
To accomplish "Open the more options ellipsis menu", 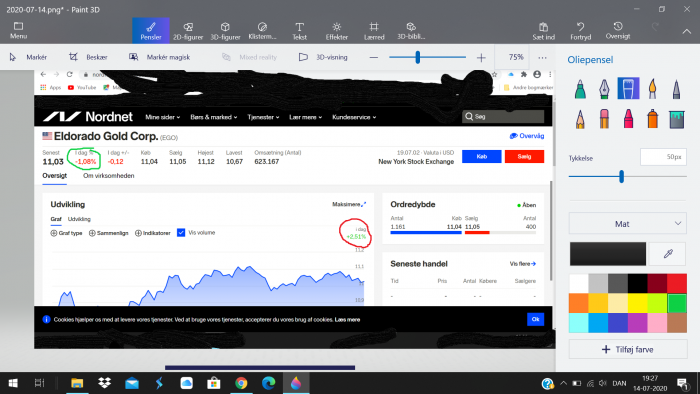I will [x=542, y=58].
